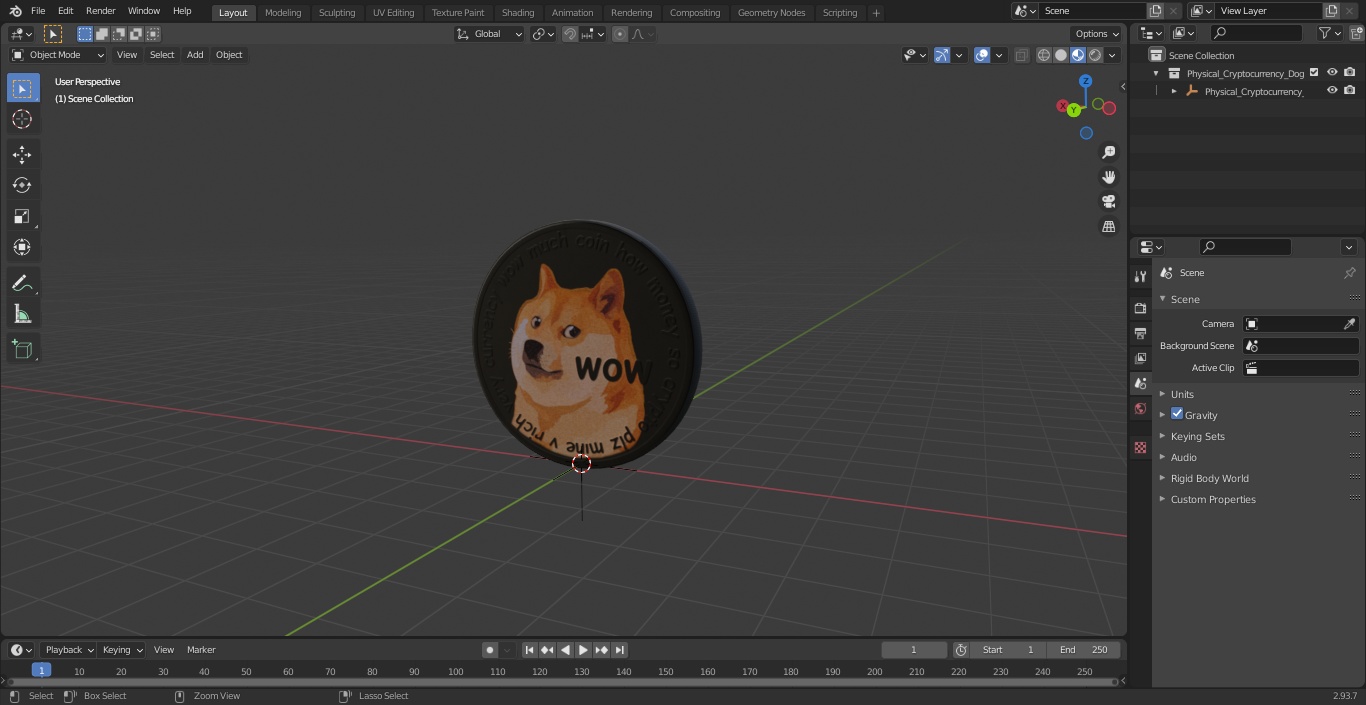Viewport: 1366px width, 705px height.
Task: Click the Background Scene field
Action: 1300,346
